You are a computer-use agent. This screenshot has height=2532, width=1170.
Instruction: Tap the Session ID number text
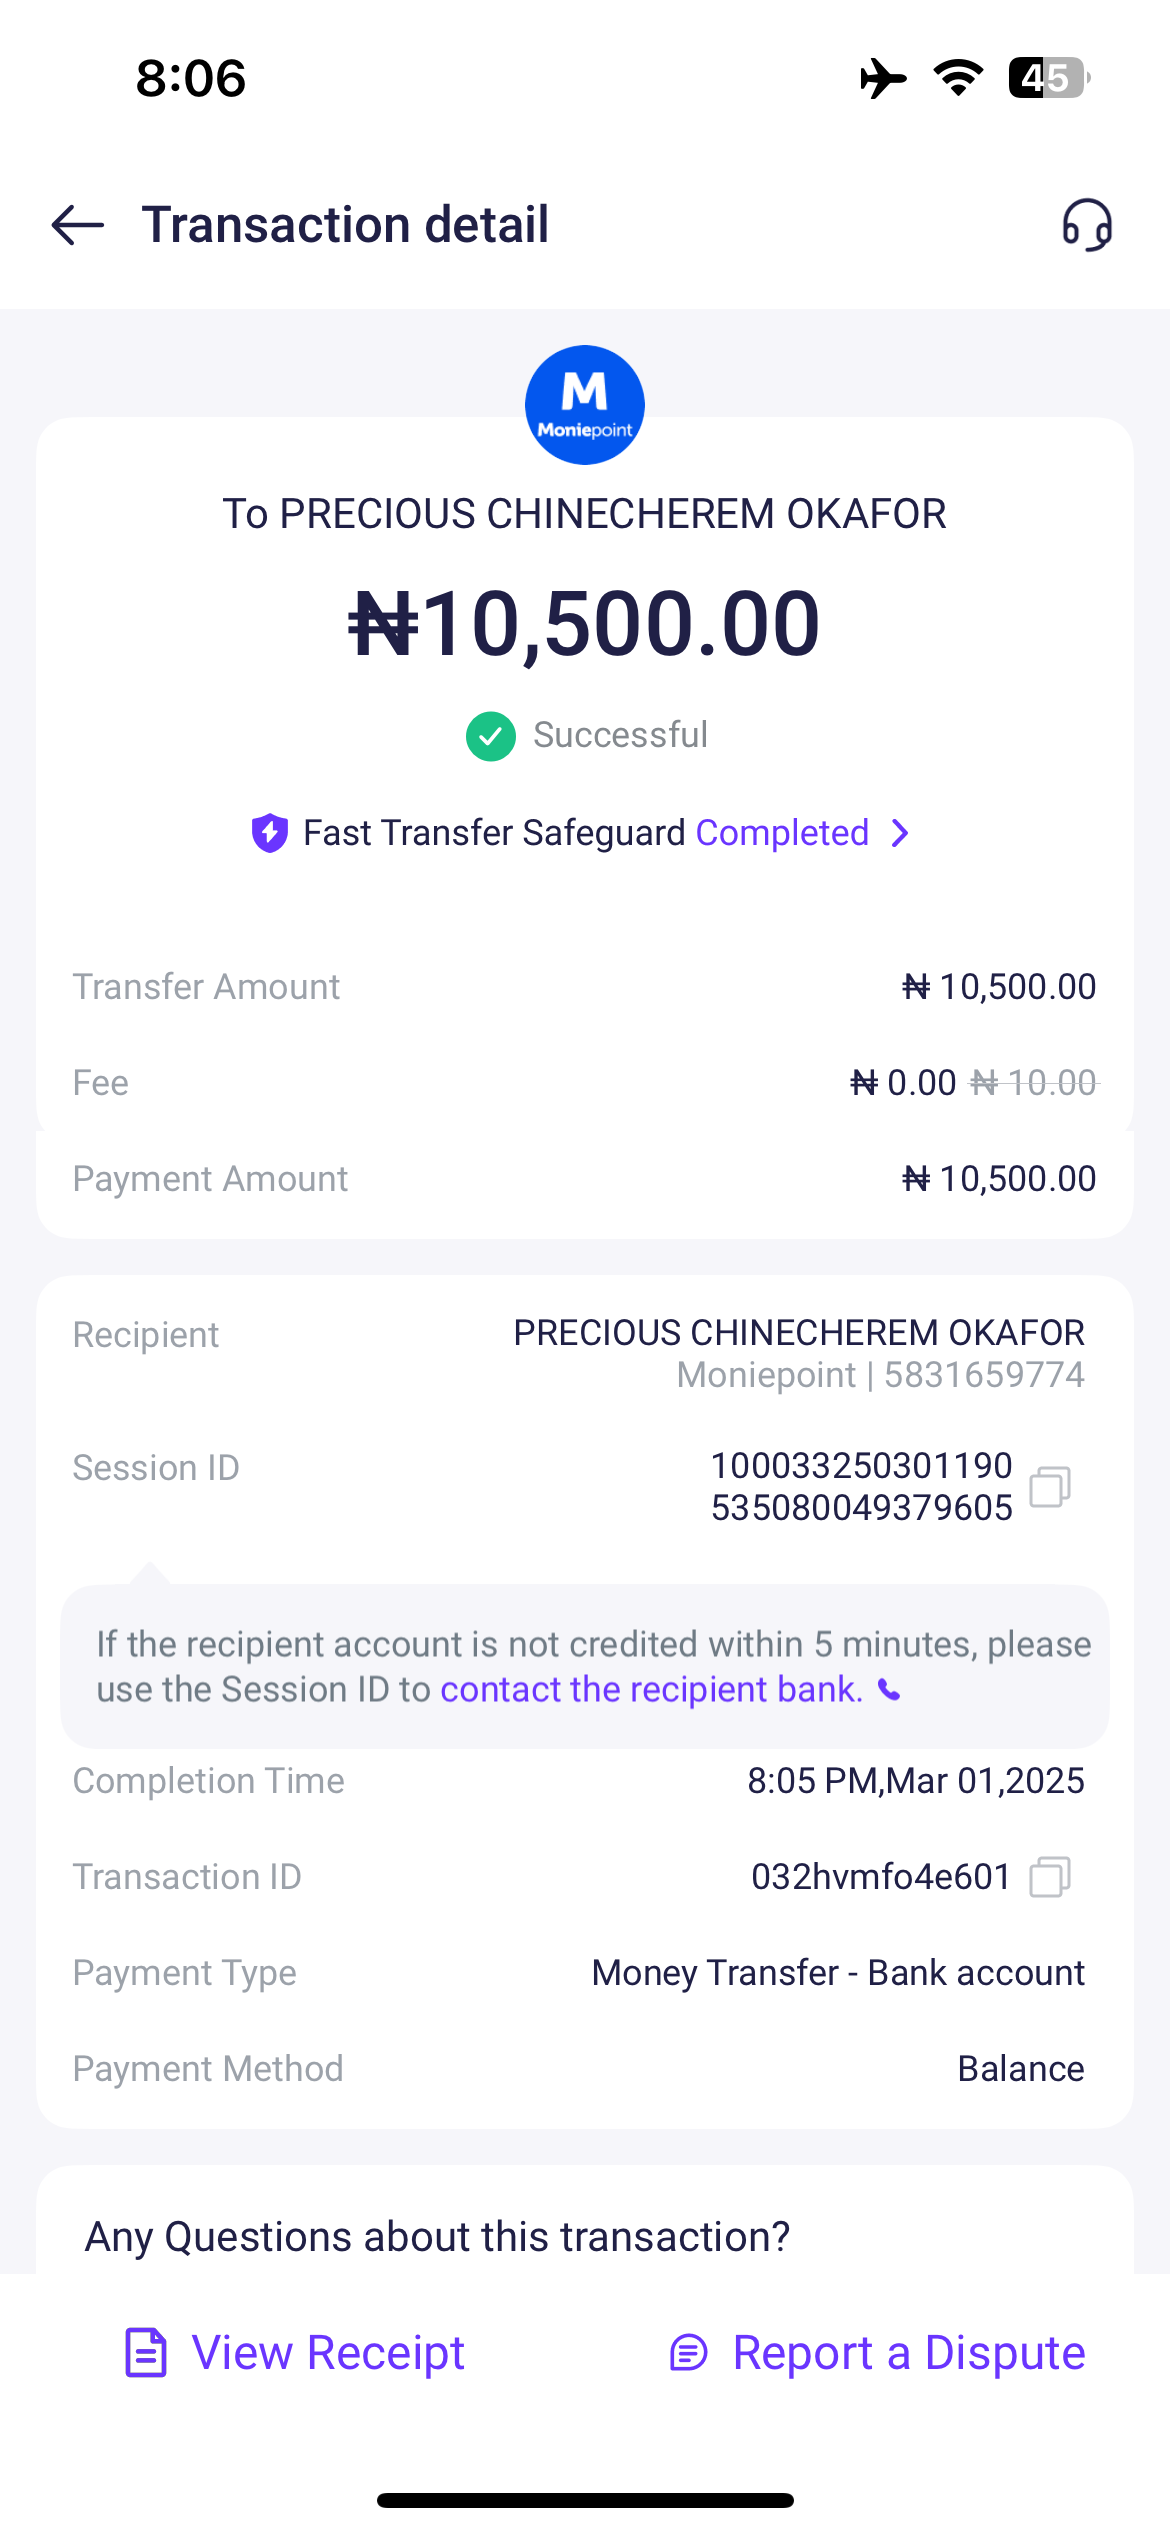(x=861, y=1487)
